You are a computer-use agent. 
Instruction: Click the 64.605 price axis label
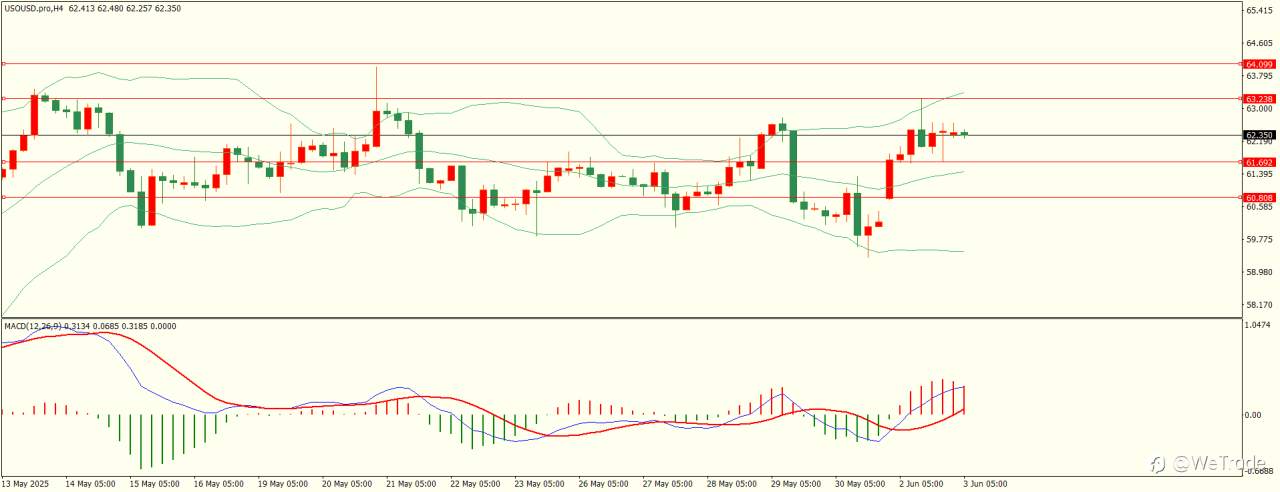(1259, 43)
